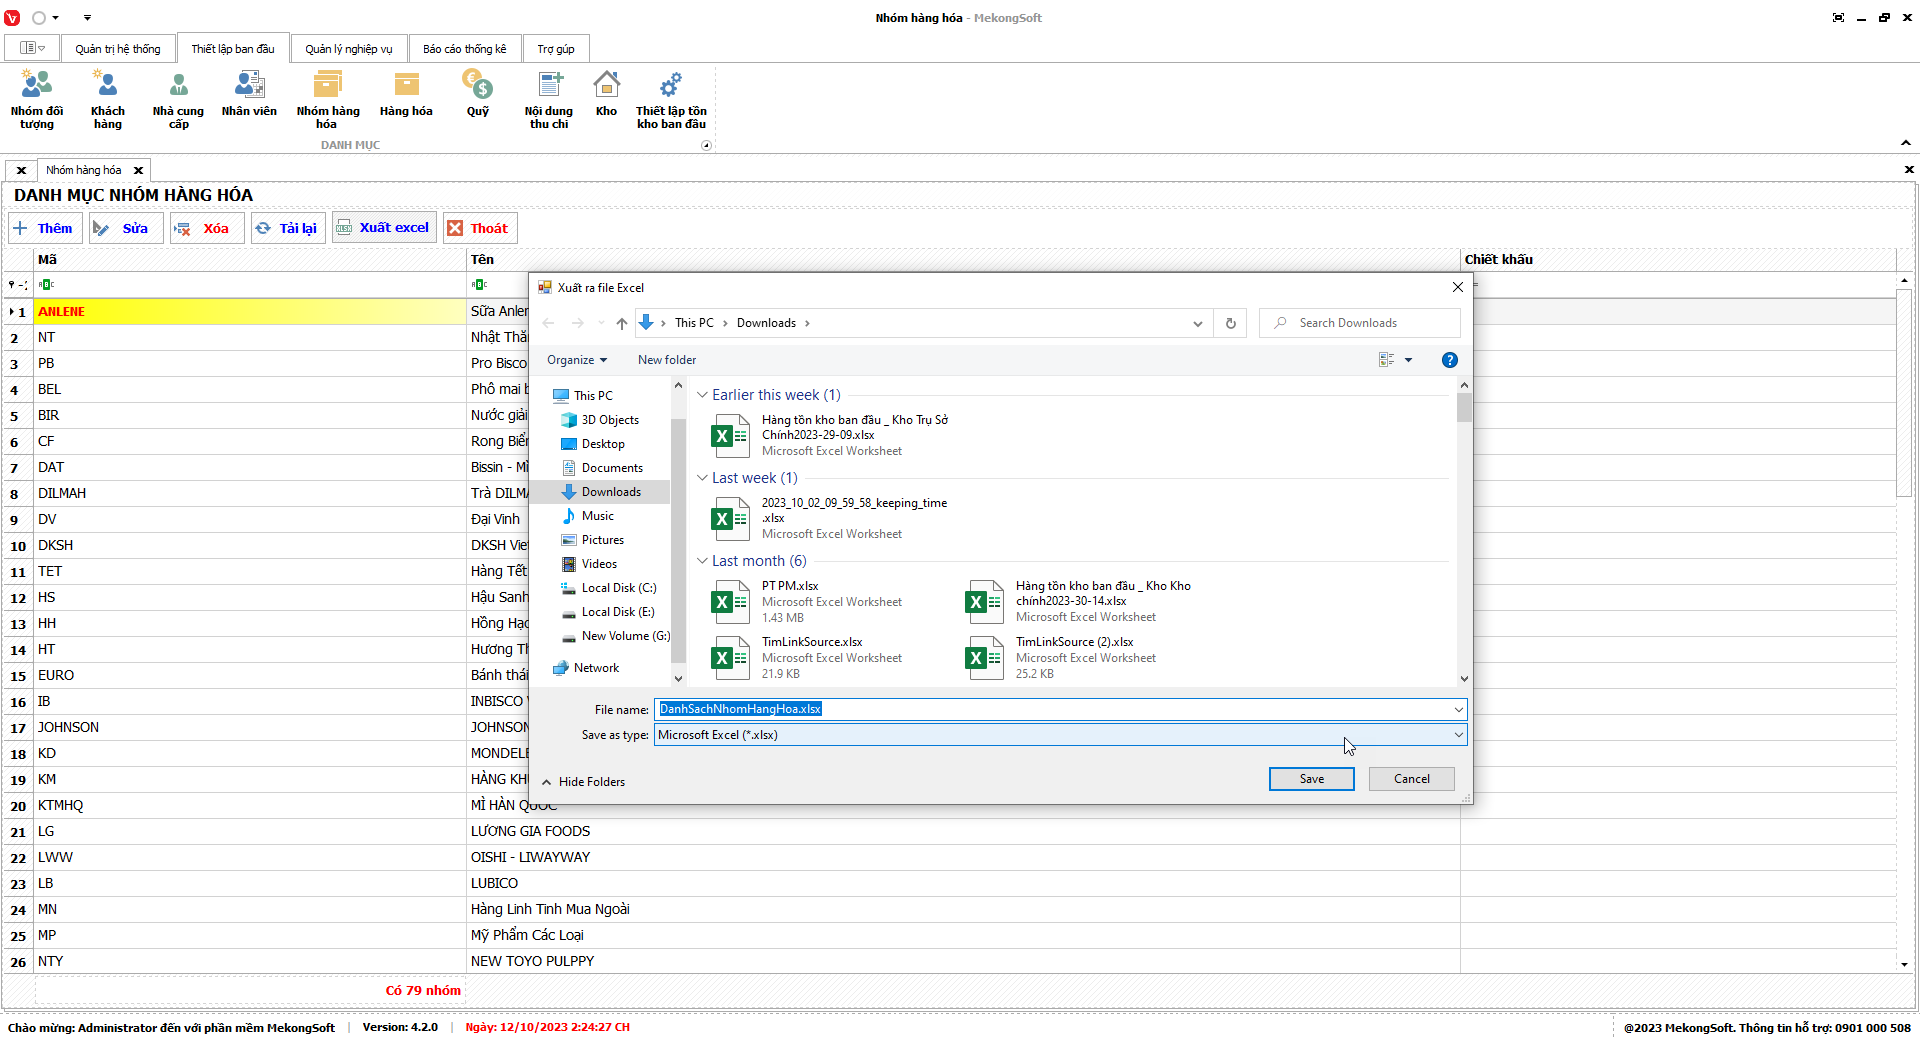Viewport: 1920px width, 1039px height.
Task: Open the Hàng hóa ribbon icon
Action: 406,93
